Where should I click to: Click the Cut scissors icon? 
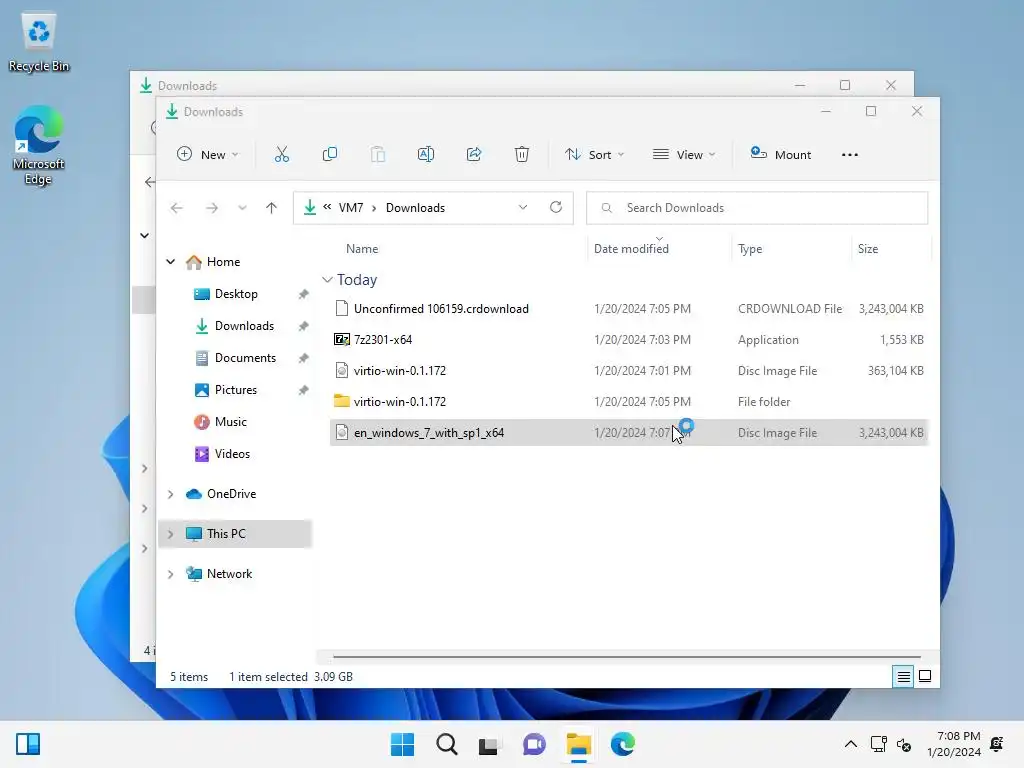click(281, 155)
